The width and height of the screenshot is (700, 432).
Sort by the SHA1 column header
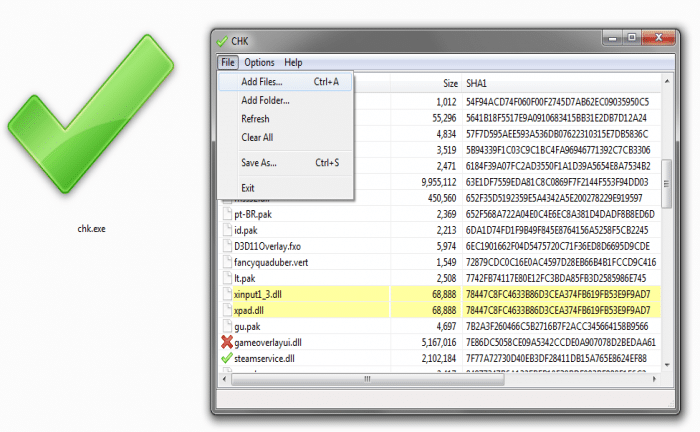click(476, 82)
